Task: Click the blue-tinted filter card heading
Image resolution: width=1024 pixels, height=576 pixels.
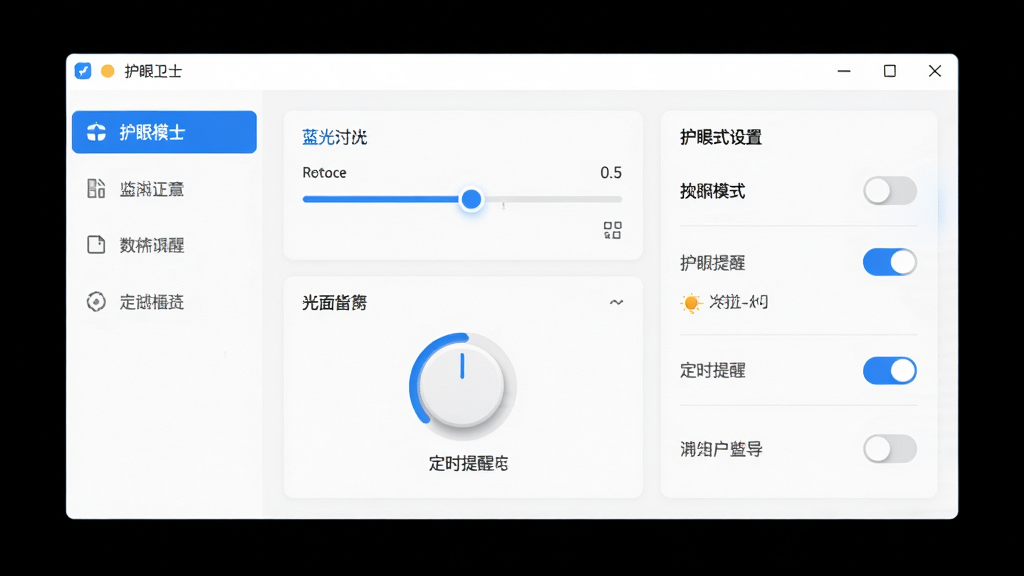Action: pos(334,137)
